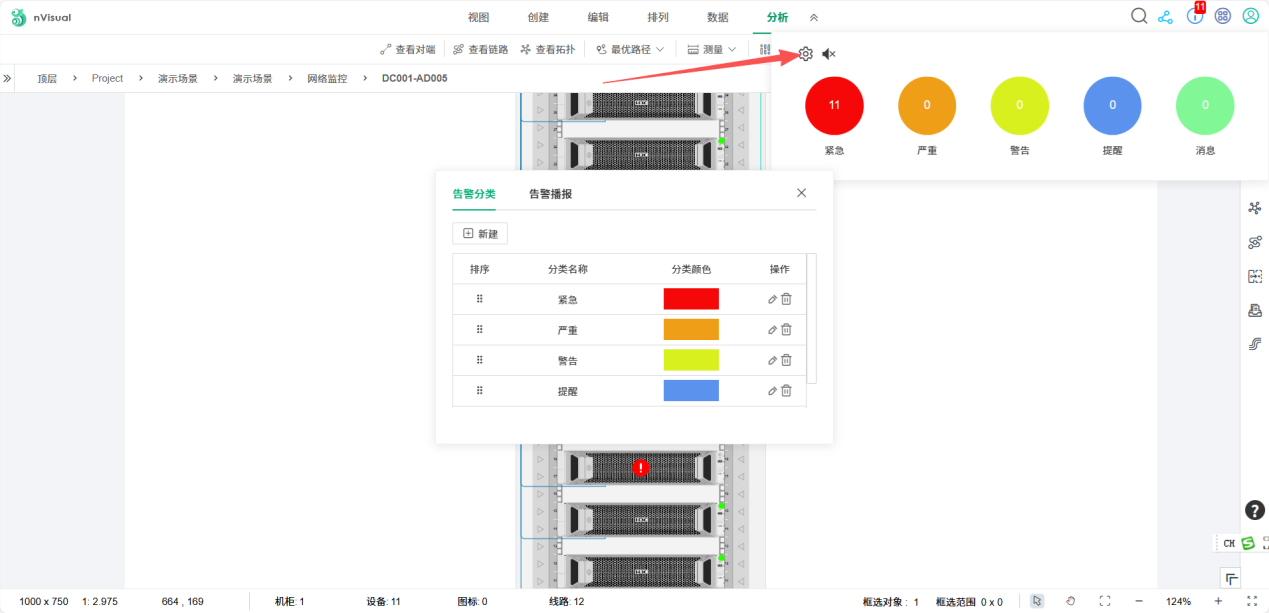Click the orange 严重 alarm circle
The height and width of the screenshot is (613, 1269).
(x=927, y=105)
